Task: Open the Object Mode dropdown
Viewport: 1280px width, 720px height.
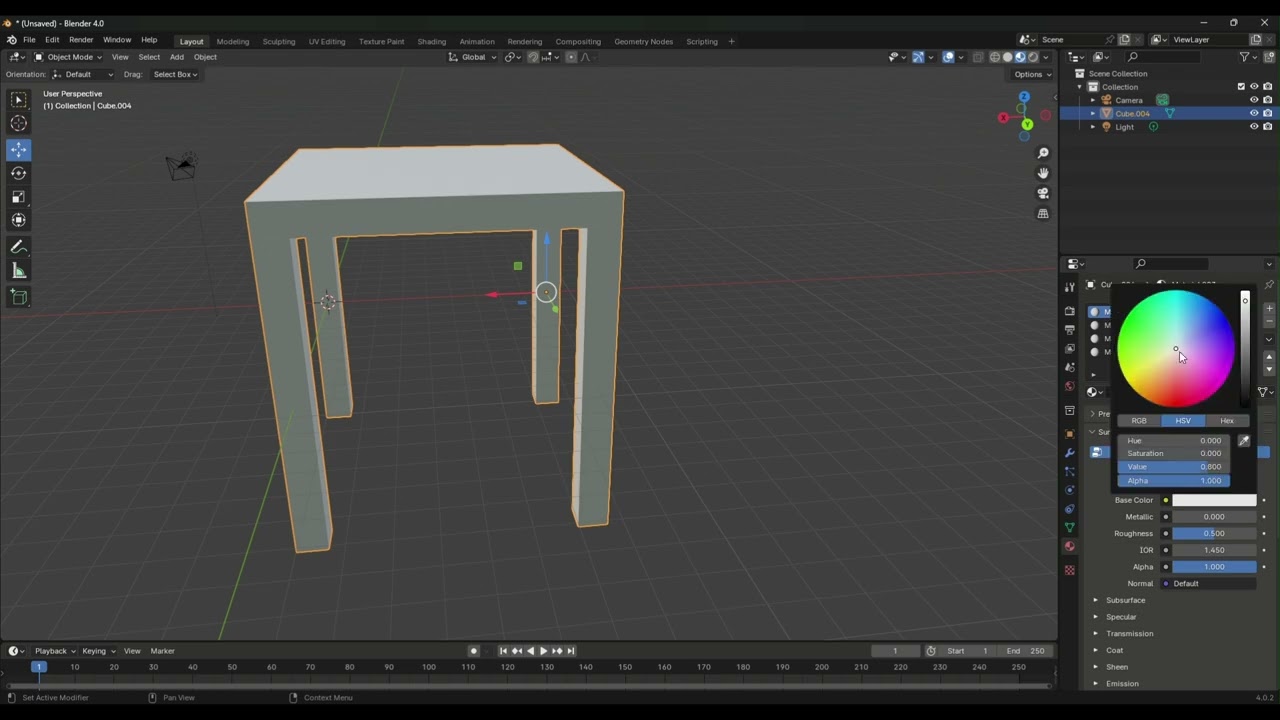Action: (68, 57)
